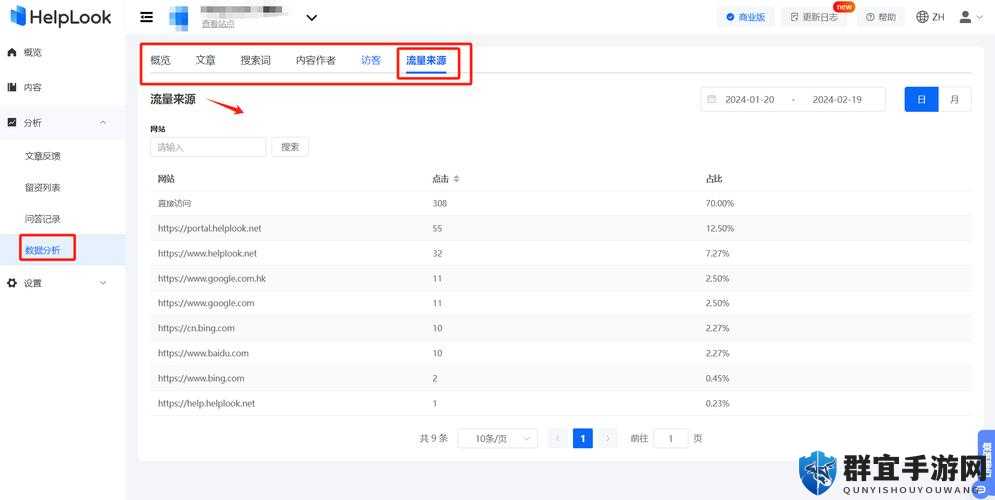Open the site selector dropdown chevron
This screenshot has width=995, height=500.
coord(312,18)
